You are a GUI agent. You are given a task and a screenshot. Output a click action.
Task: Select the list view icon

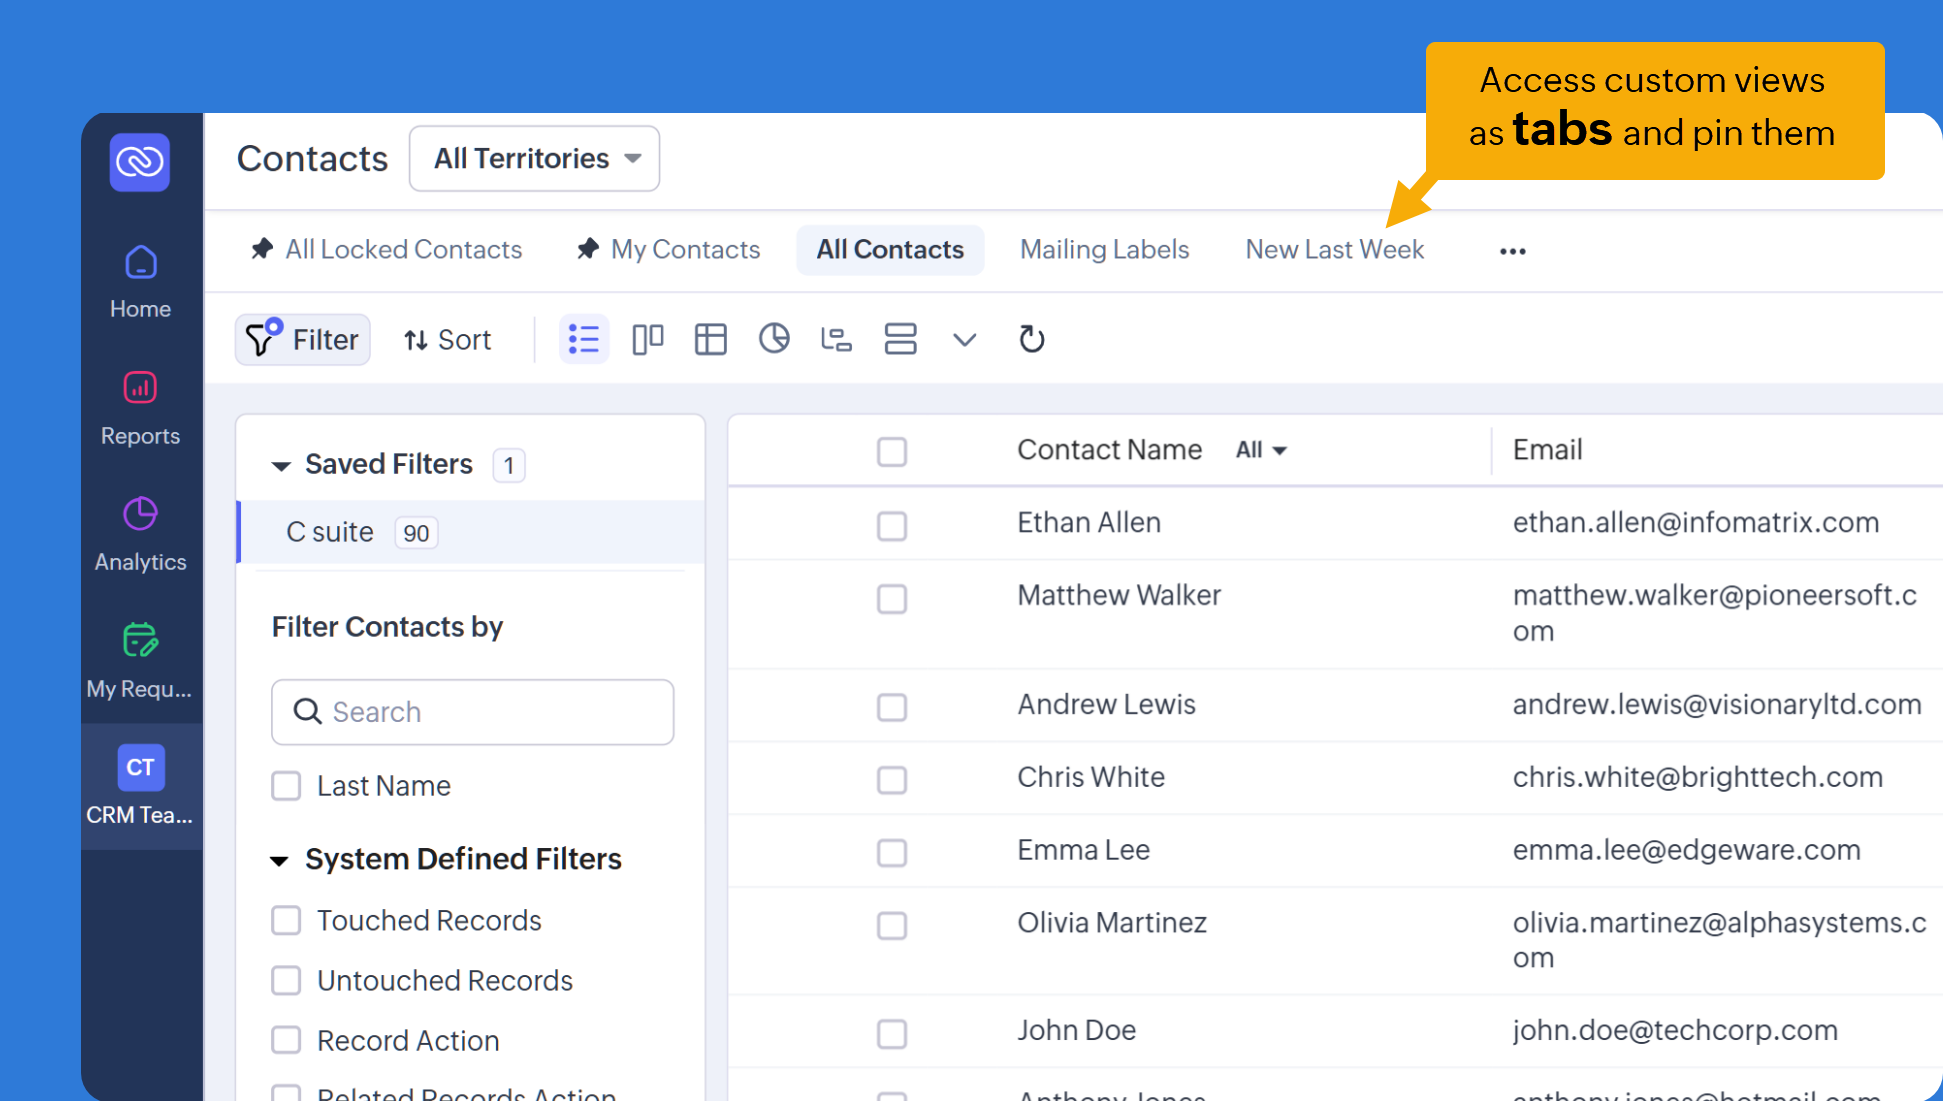[x=584, y=340]
